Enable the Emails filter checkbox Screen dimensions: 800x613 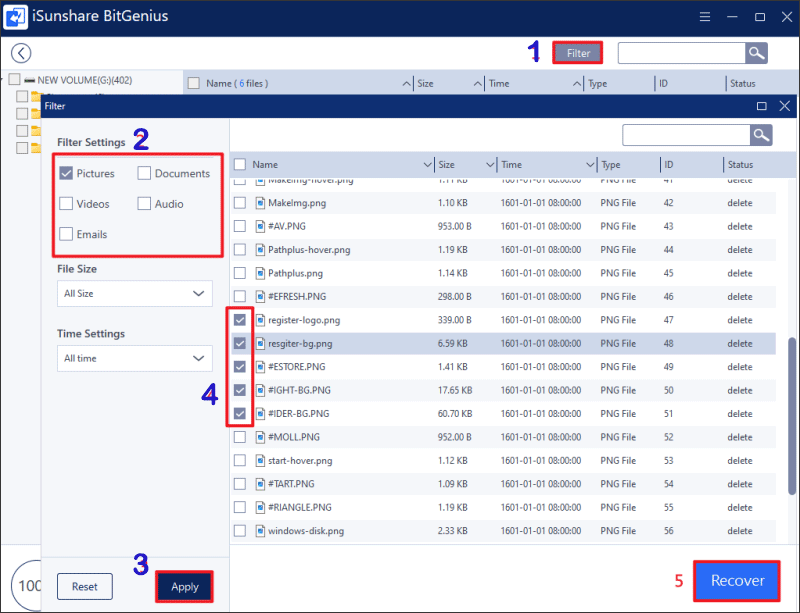pyautogui.click(x=66, y=234)
